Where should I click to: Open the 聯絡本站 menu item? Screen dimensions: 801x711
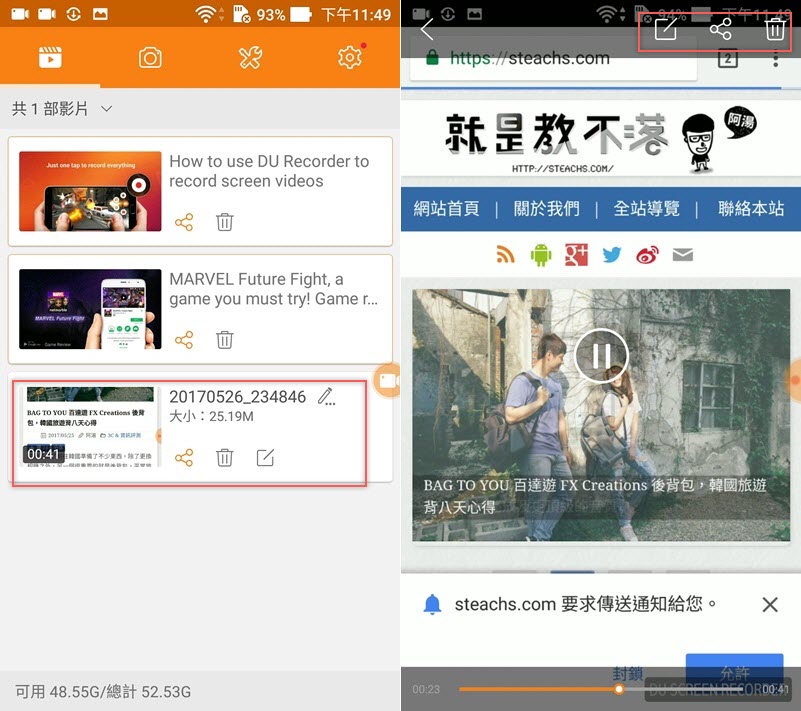751,208
